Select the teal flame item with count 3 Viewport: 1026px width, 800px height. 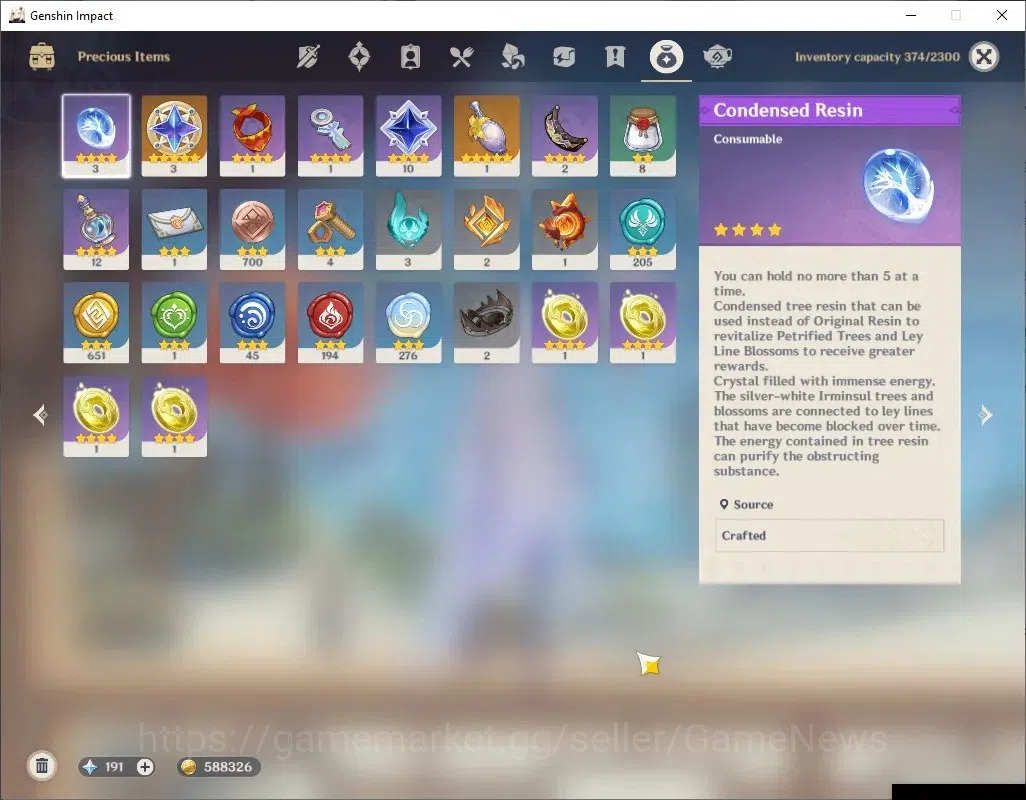click(408, 230)
